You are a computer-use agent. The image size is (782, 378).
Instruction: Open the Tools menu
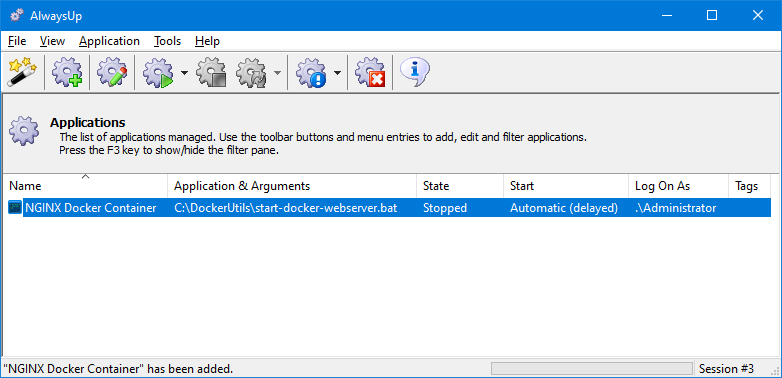(x=168, y=41)
